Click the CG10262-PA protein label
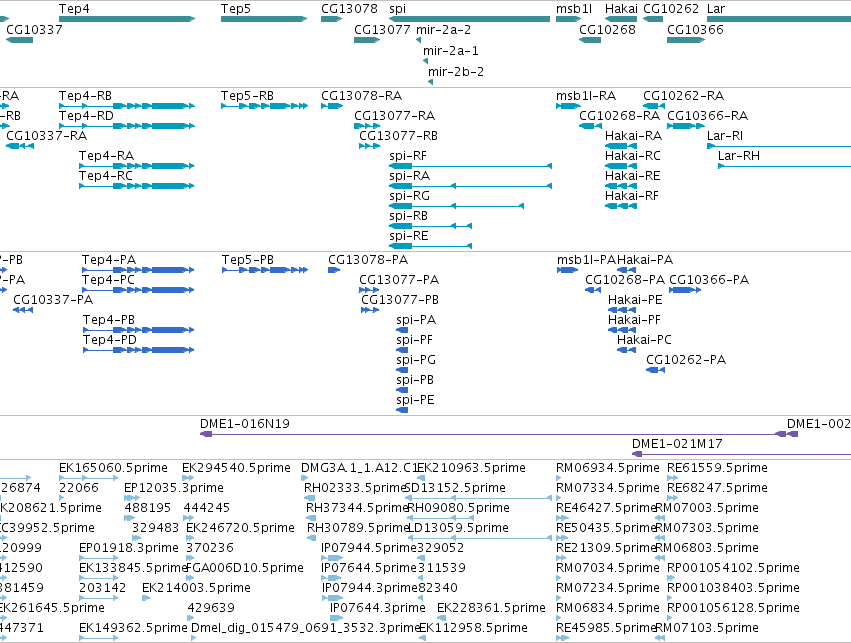The height and width of the screenshot is (643, 851). pyautogui.click(x=686, y=361)
